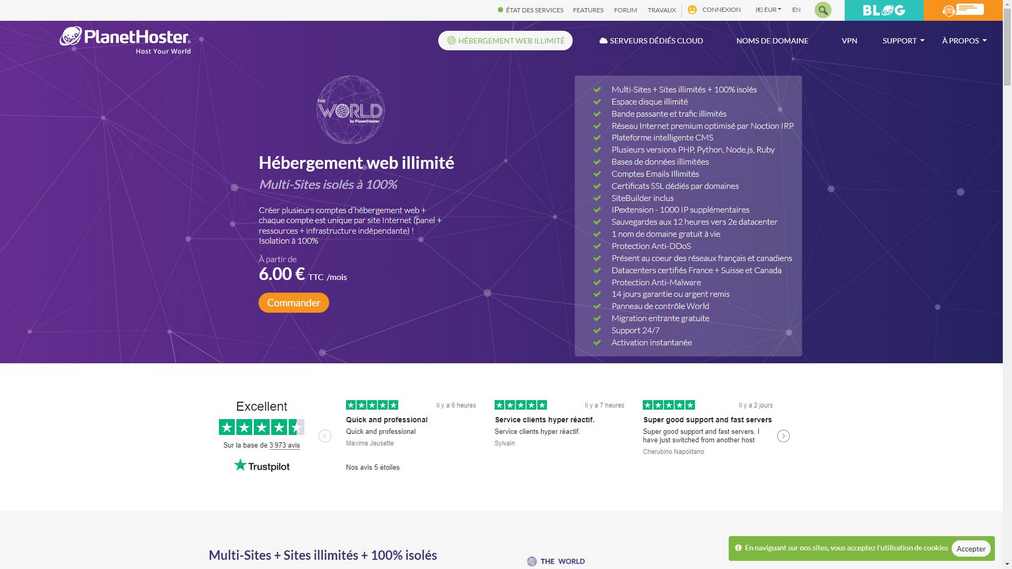Switch language to EN
This screenshot has height=569, width=1012.
(796, 10)
